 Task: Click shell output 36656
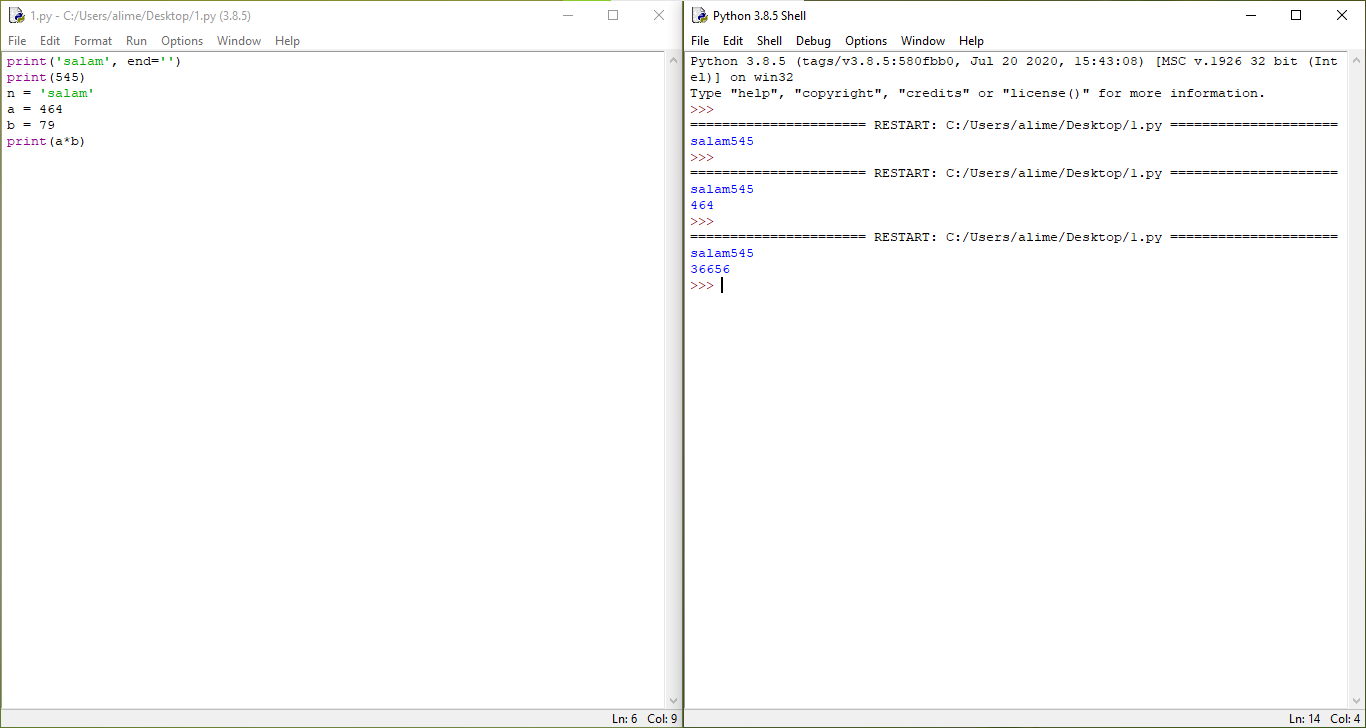[710, 269]
